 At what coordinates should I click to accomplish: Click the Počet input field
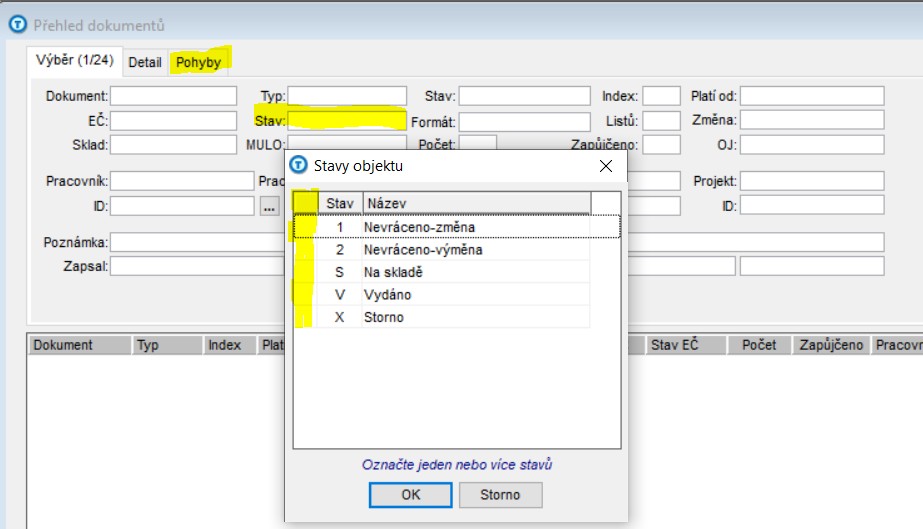coord(477,142)
